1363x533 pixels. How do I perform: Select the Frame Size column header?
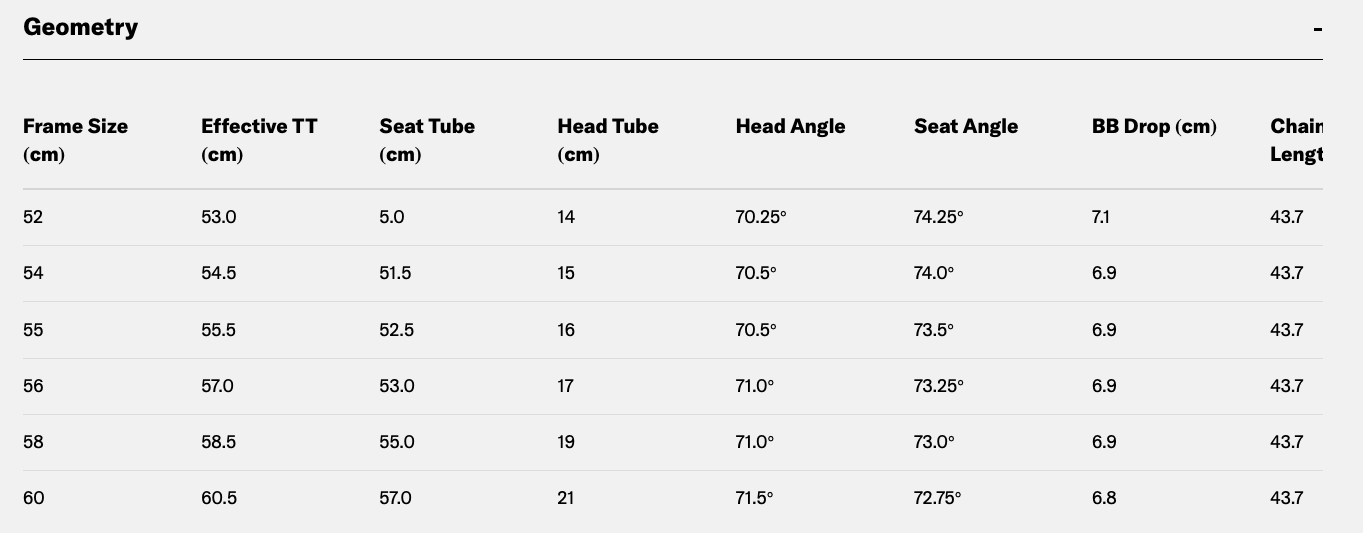(75, 140)
